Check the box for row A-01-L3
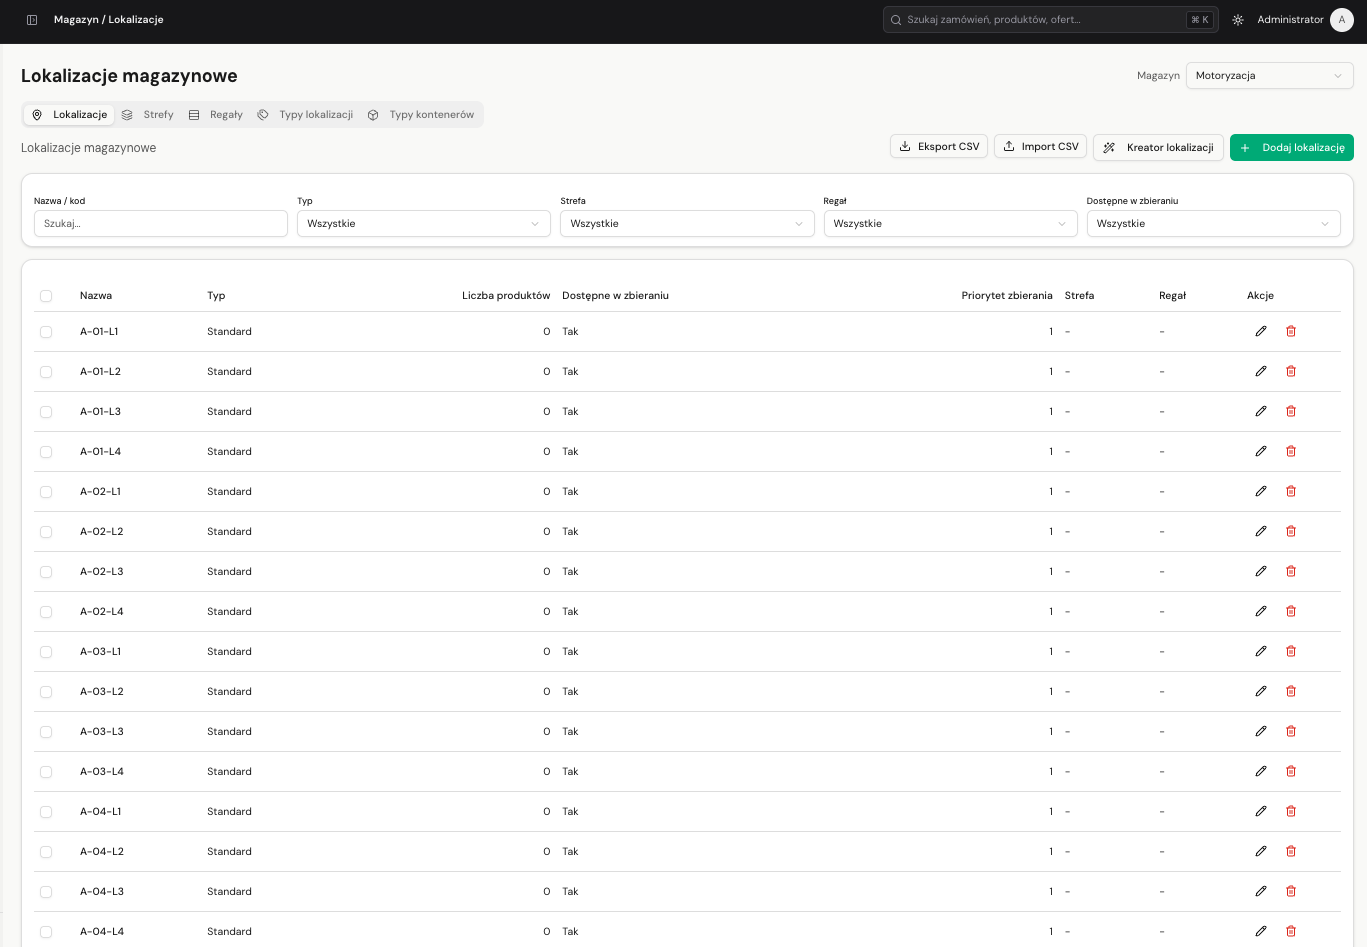The width and height of the screenshot is (1367, 947). [46, 412]
